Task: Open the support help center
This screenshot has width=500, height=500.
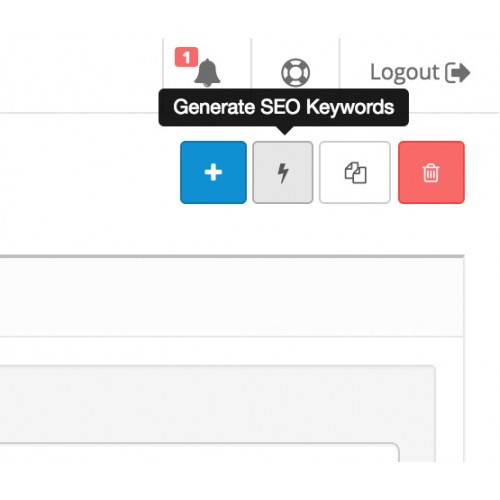Action: (x=295, y=73)
